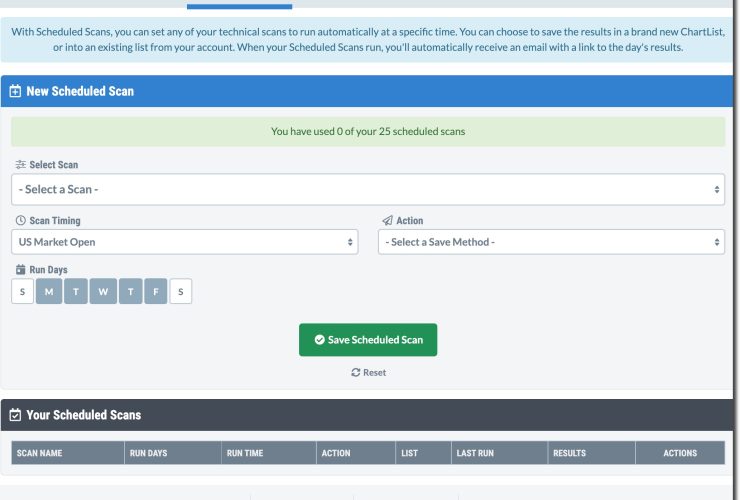Toggle Monday run day off
Screen dimensions: 740x500
(x=49, y=291)
